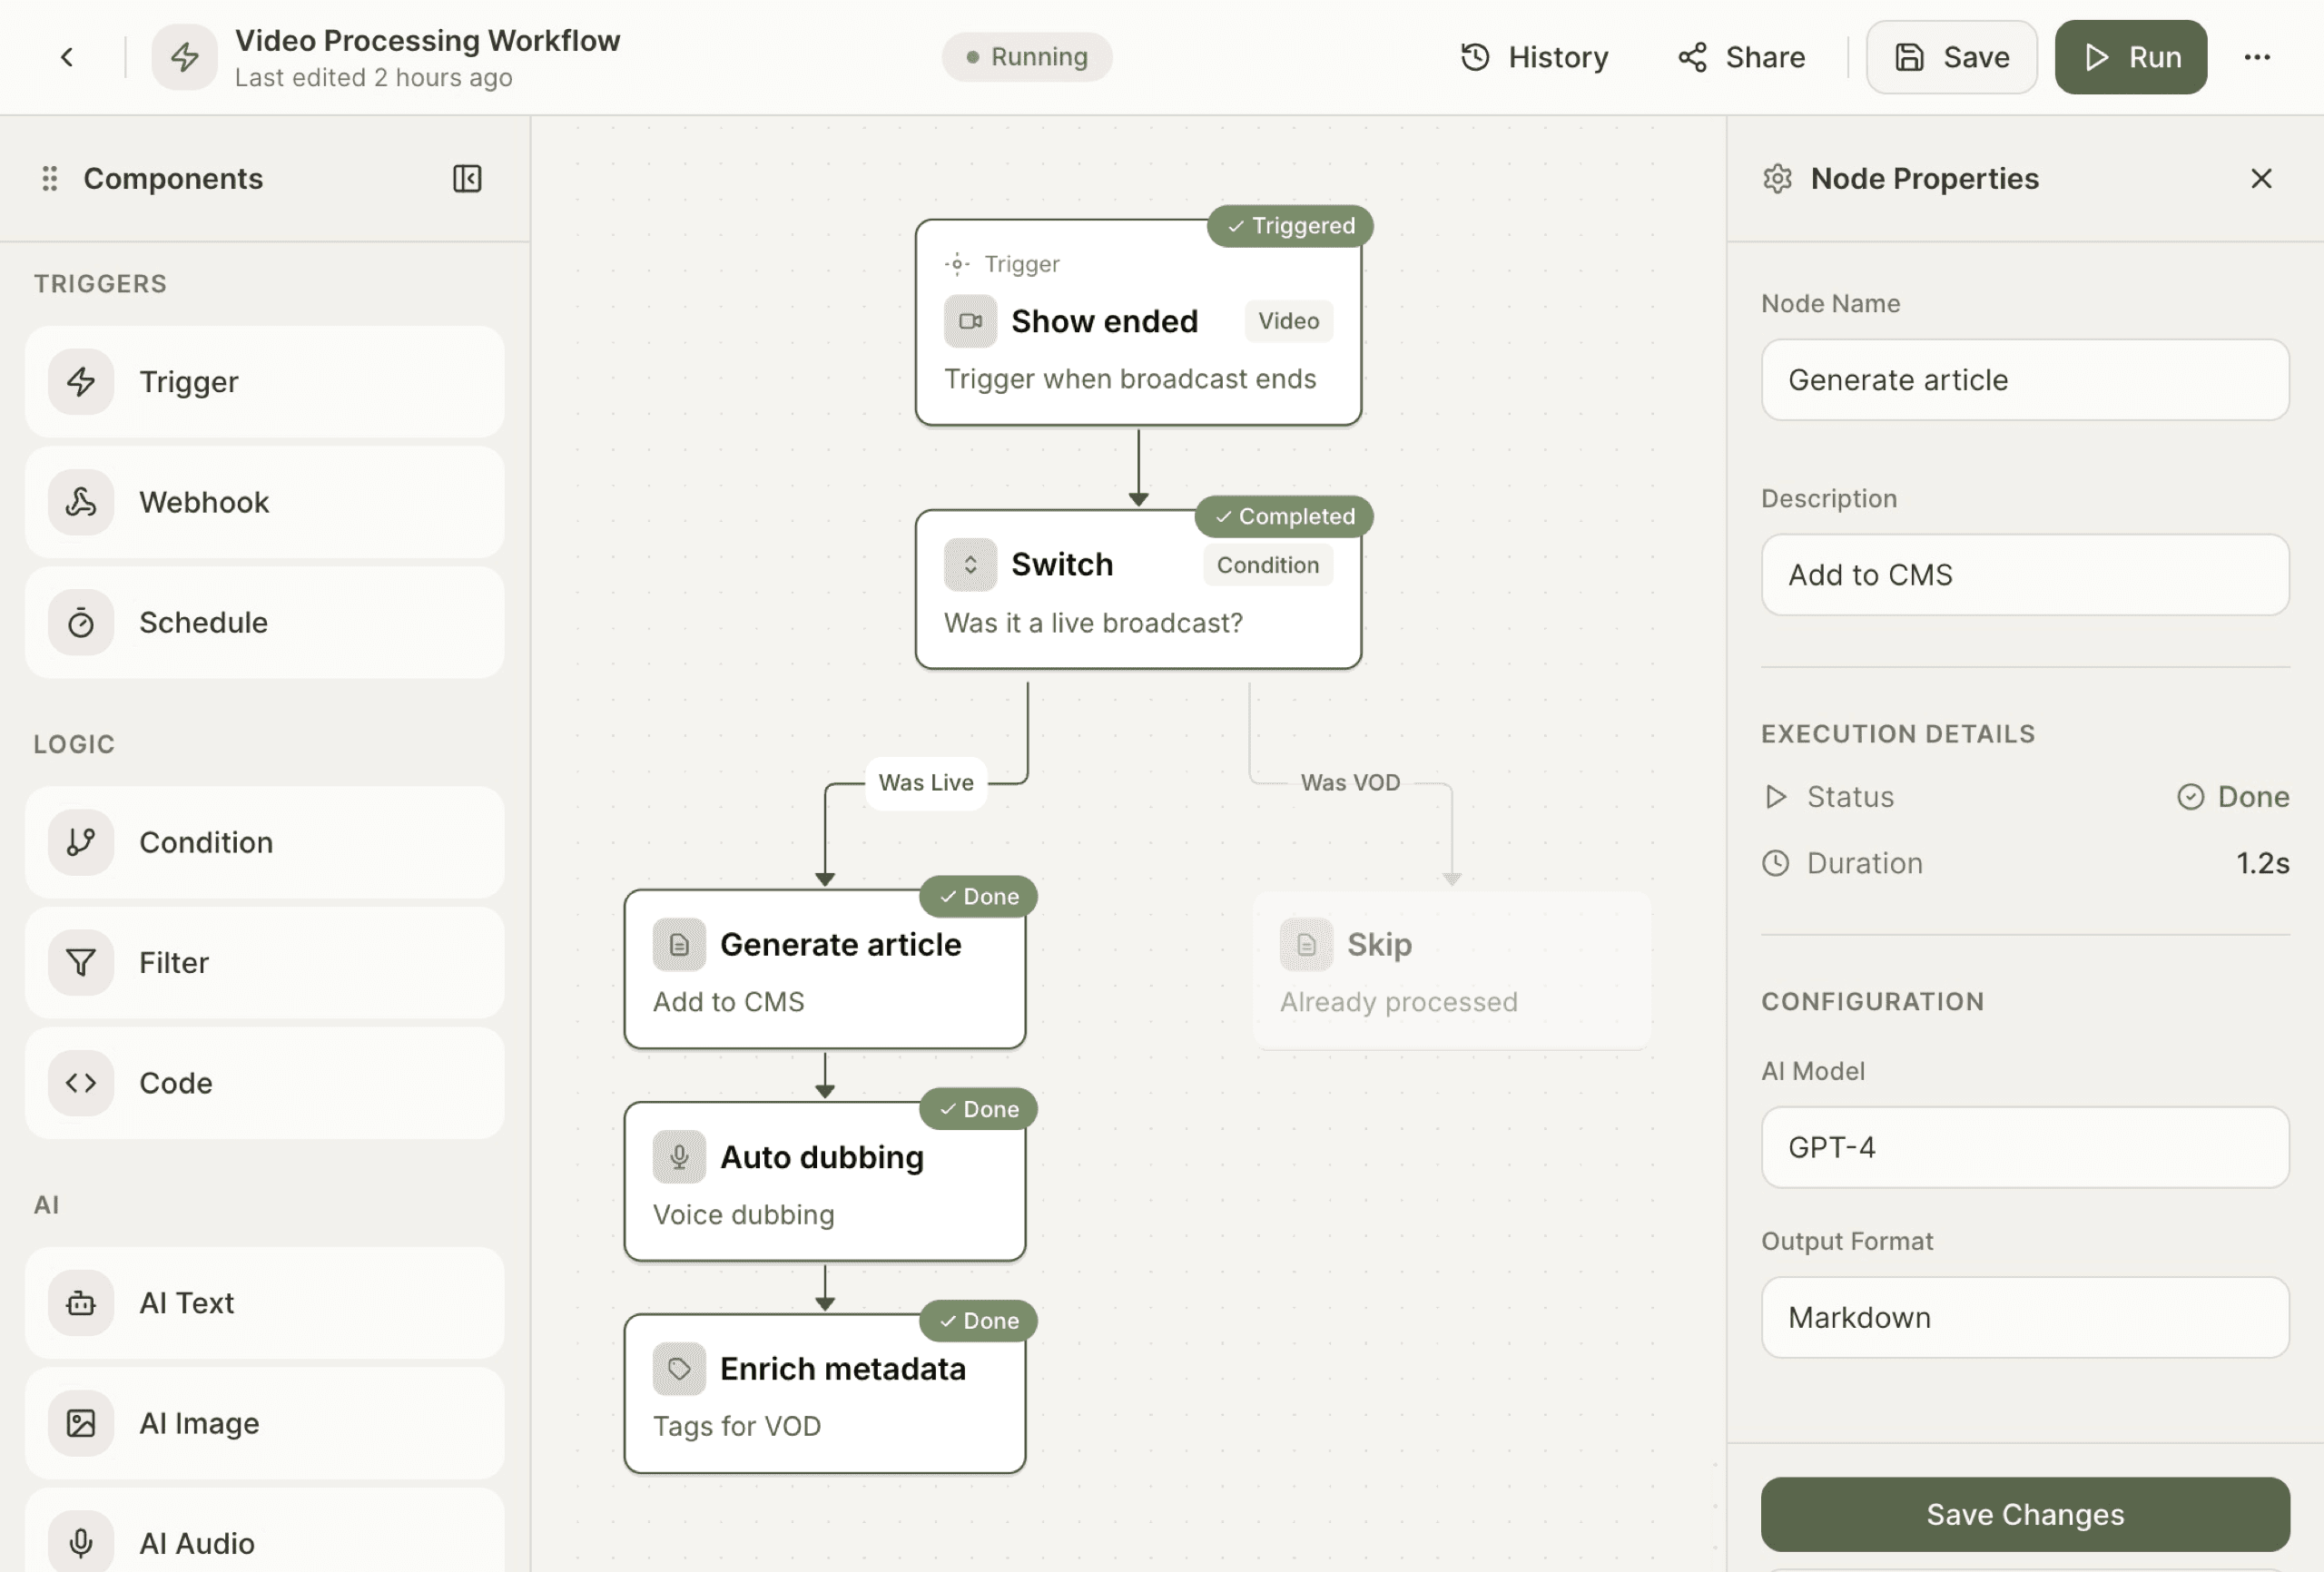The width and height of the screenshot is (2324, 1572).
Task: Click the Code component icon
Action: coord(81,1083)
